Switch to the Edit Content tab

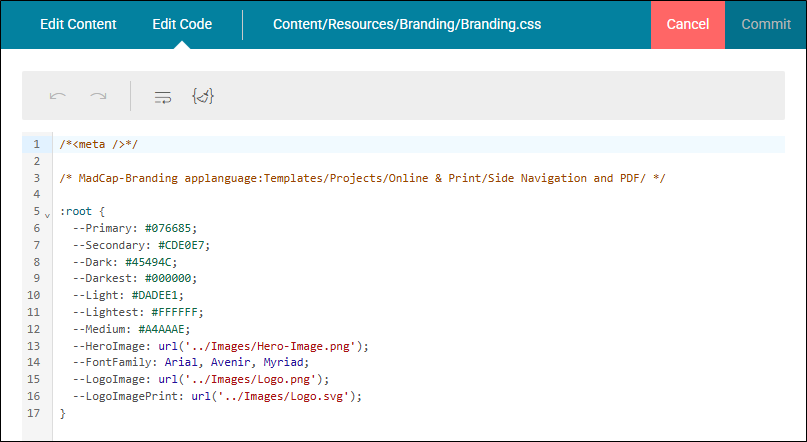click(x=78, y=24)
